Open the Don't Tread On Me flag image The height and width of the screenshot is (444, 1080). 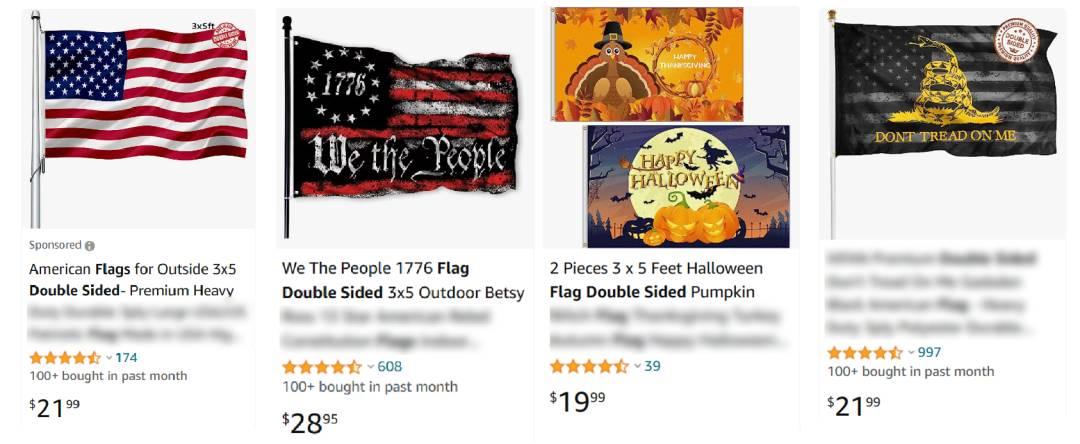click(942, 124)
